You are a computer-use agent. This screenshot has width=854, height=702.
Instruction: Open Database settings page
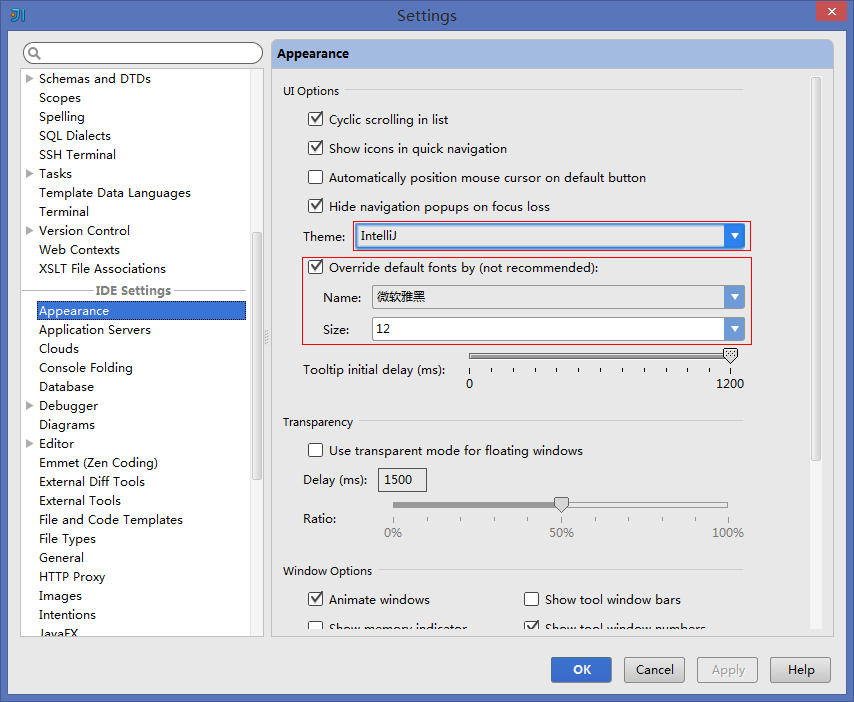click(66, 387)
